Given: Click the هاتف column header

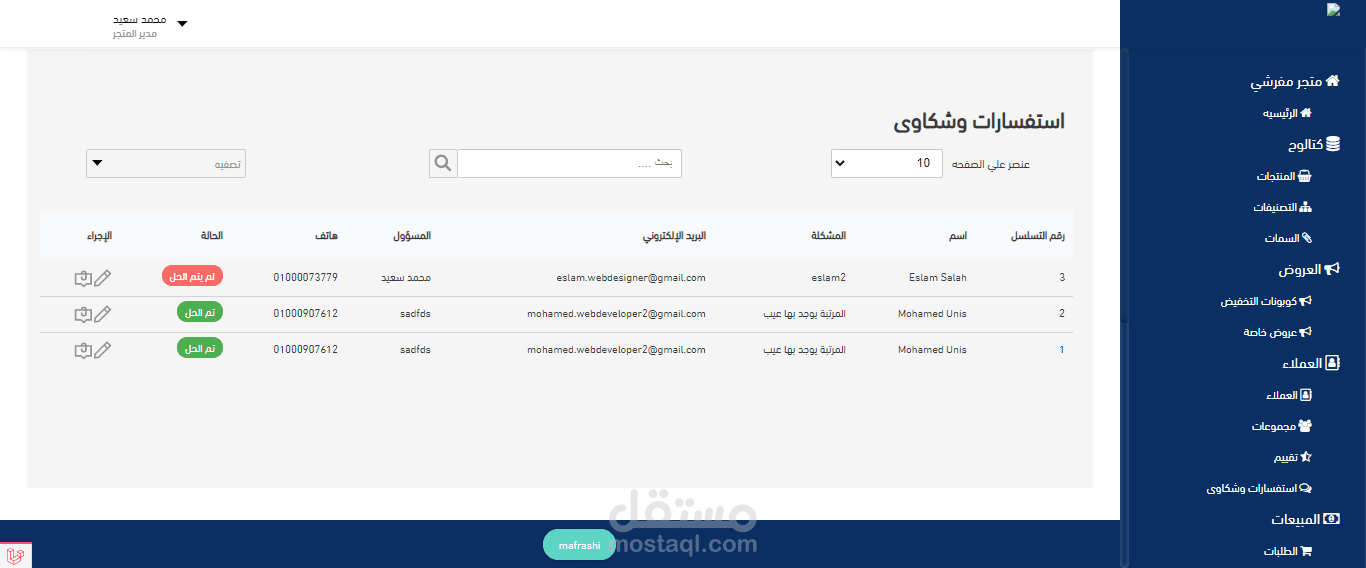Looking at the screenshot, I should click(328, 236).
